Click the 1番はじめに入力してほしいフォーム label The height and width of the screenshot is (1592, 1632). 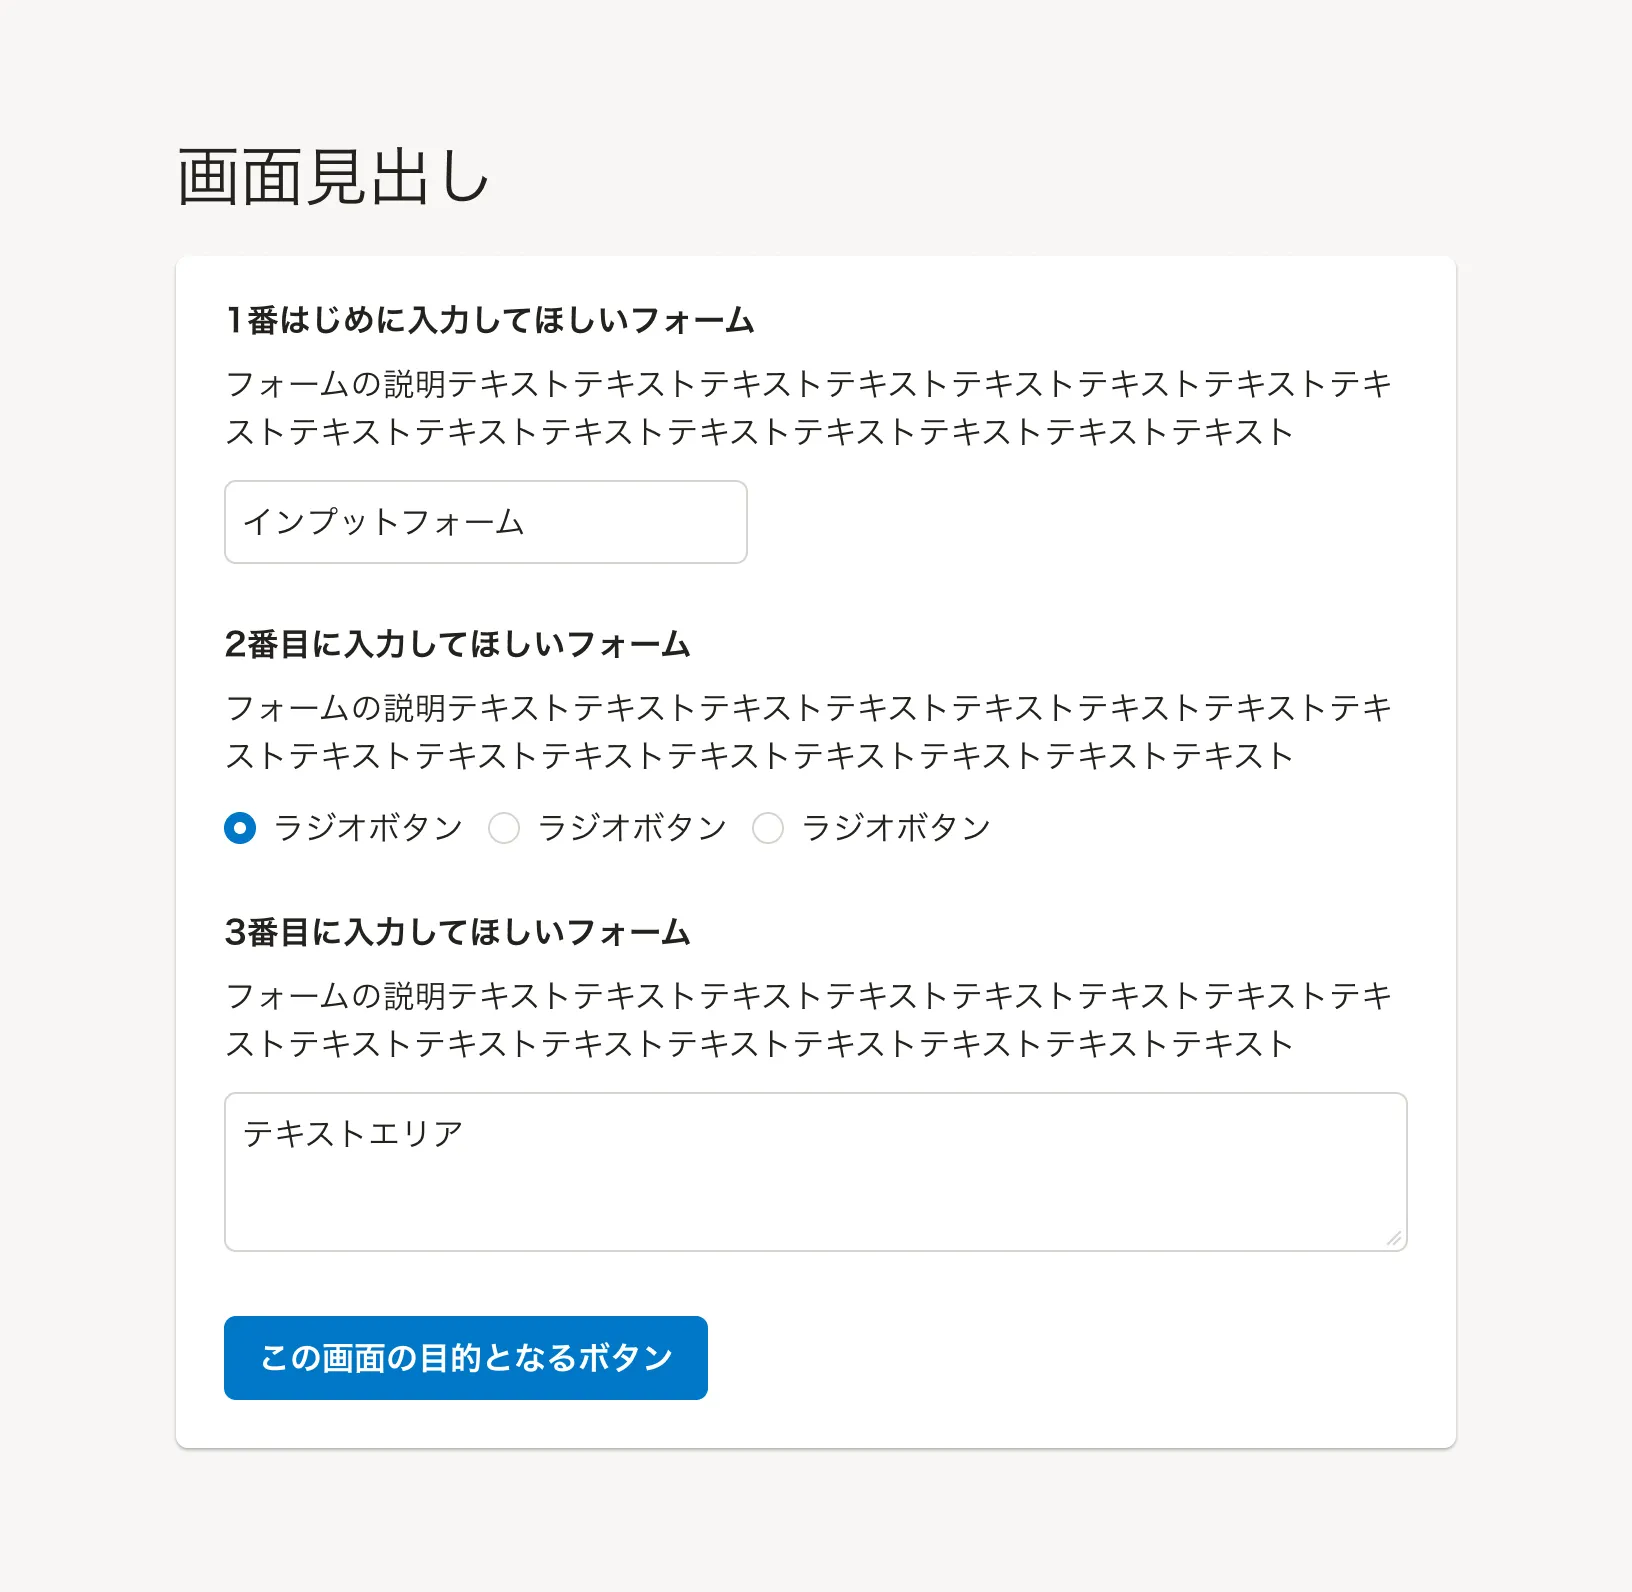point(490,320)
